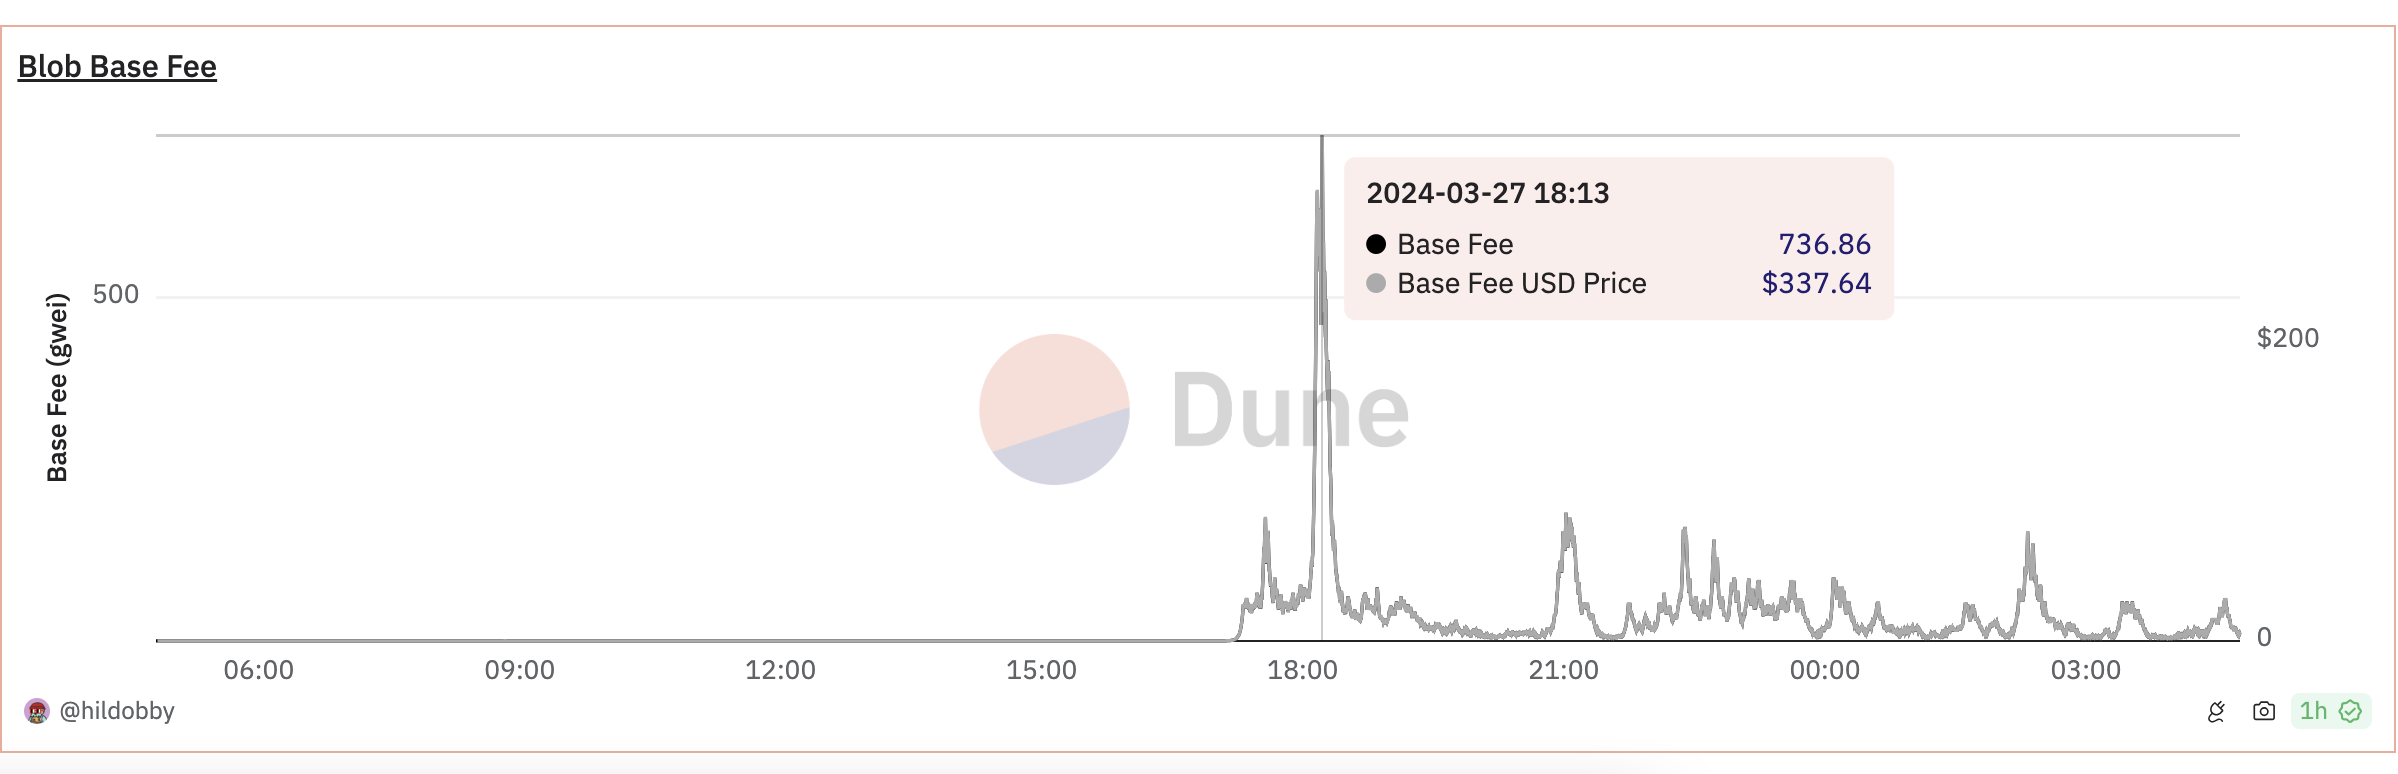Click the 18:00 x-axis label
2398x774 pixels.
[x=1302, y=670]
